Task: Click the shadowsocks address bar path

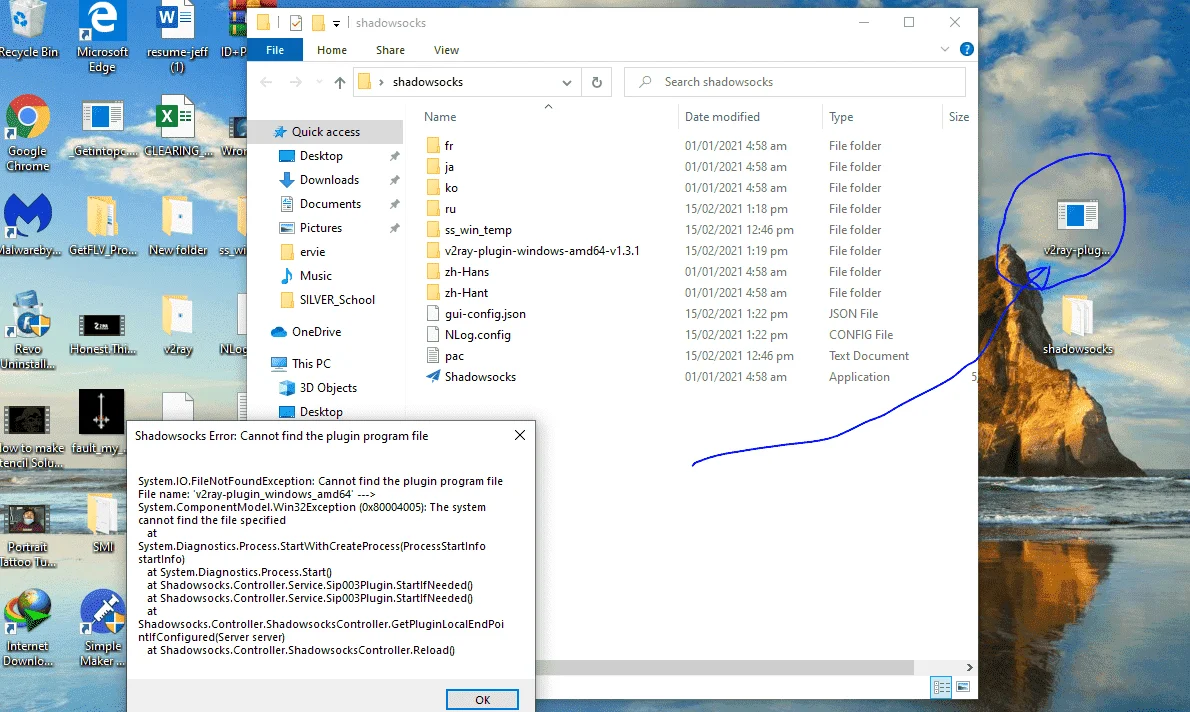Action: [427, 82]
